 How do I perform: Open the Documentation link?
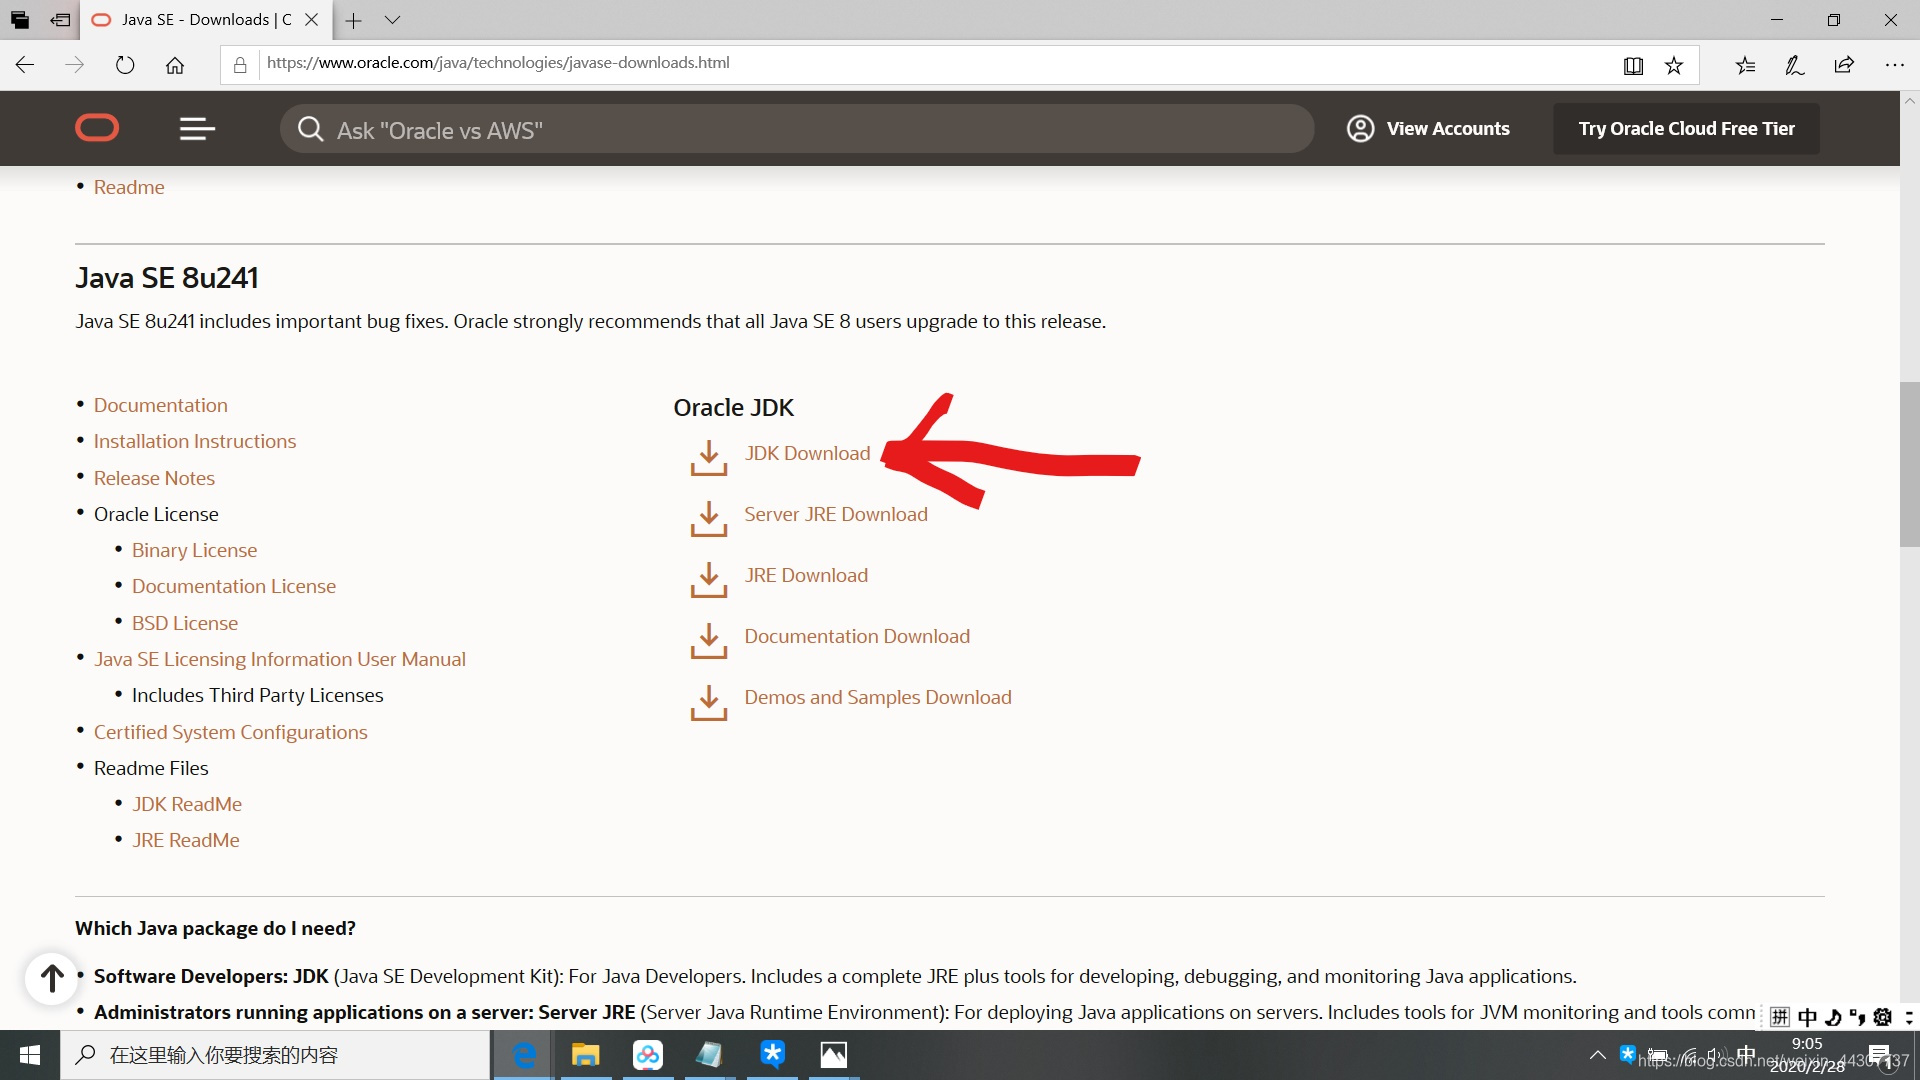tap(161, 405)
